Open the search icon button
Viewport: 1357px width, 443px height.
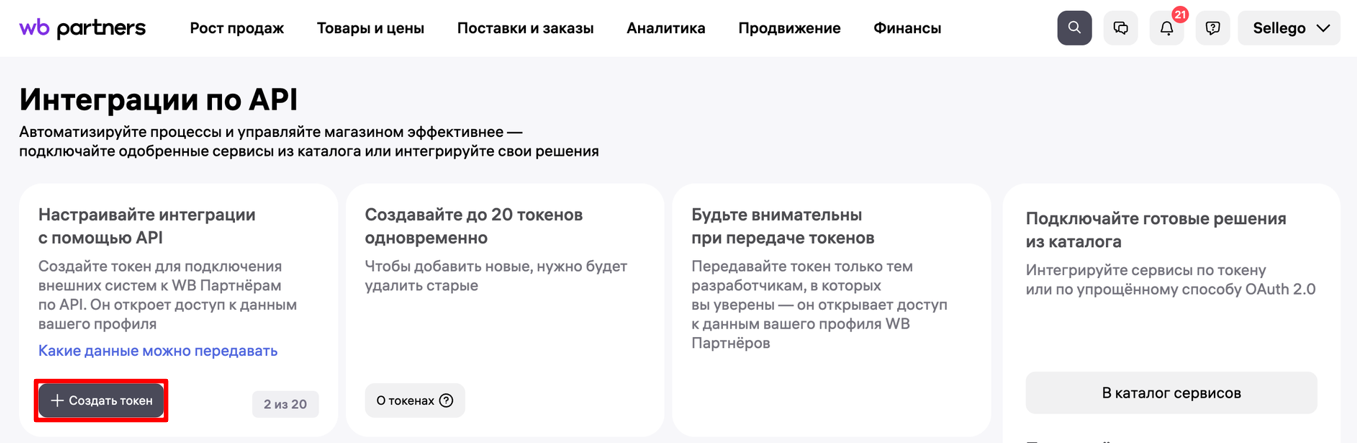click(1074, 28)
